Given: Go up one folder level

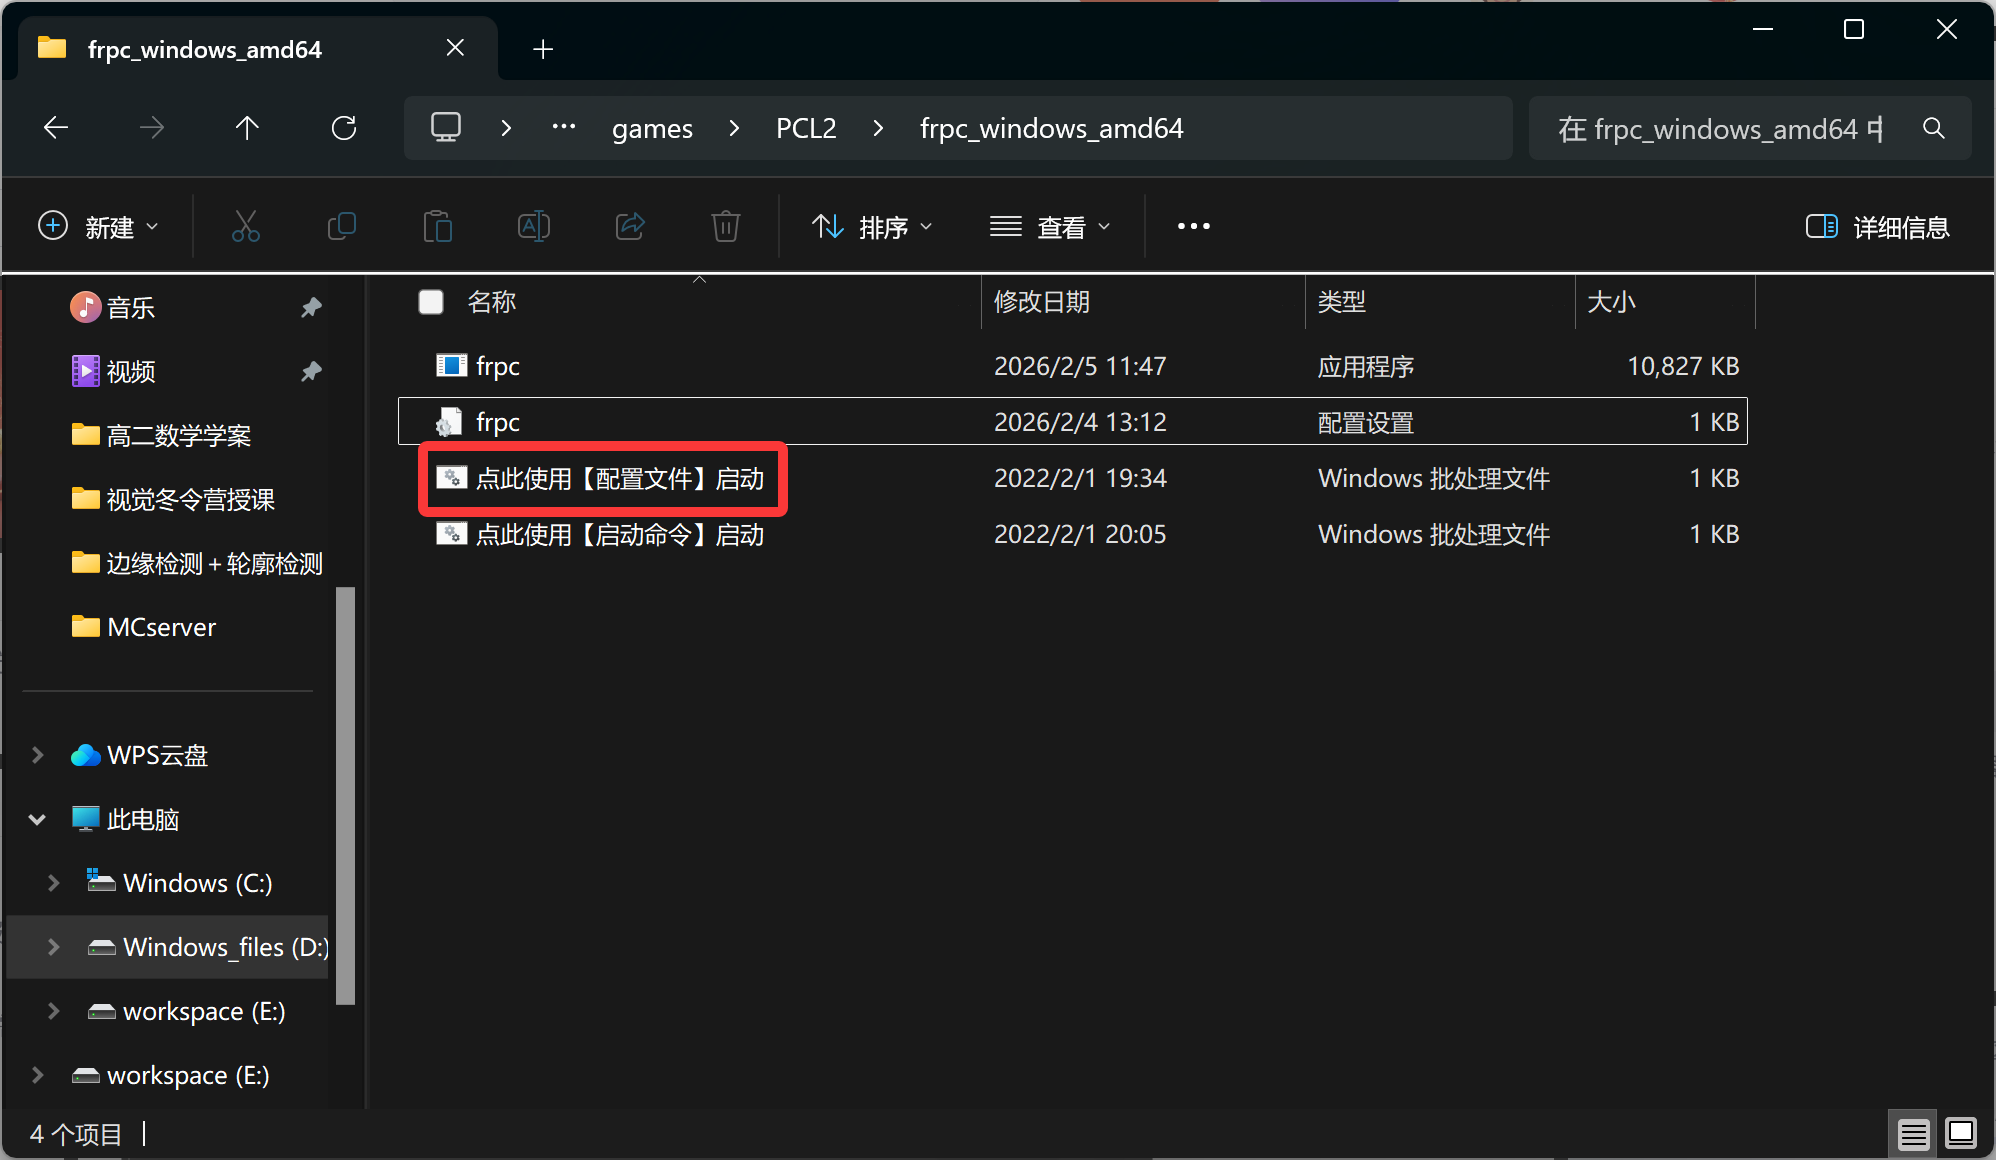Looking at the screenshot, I should 247,128.
